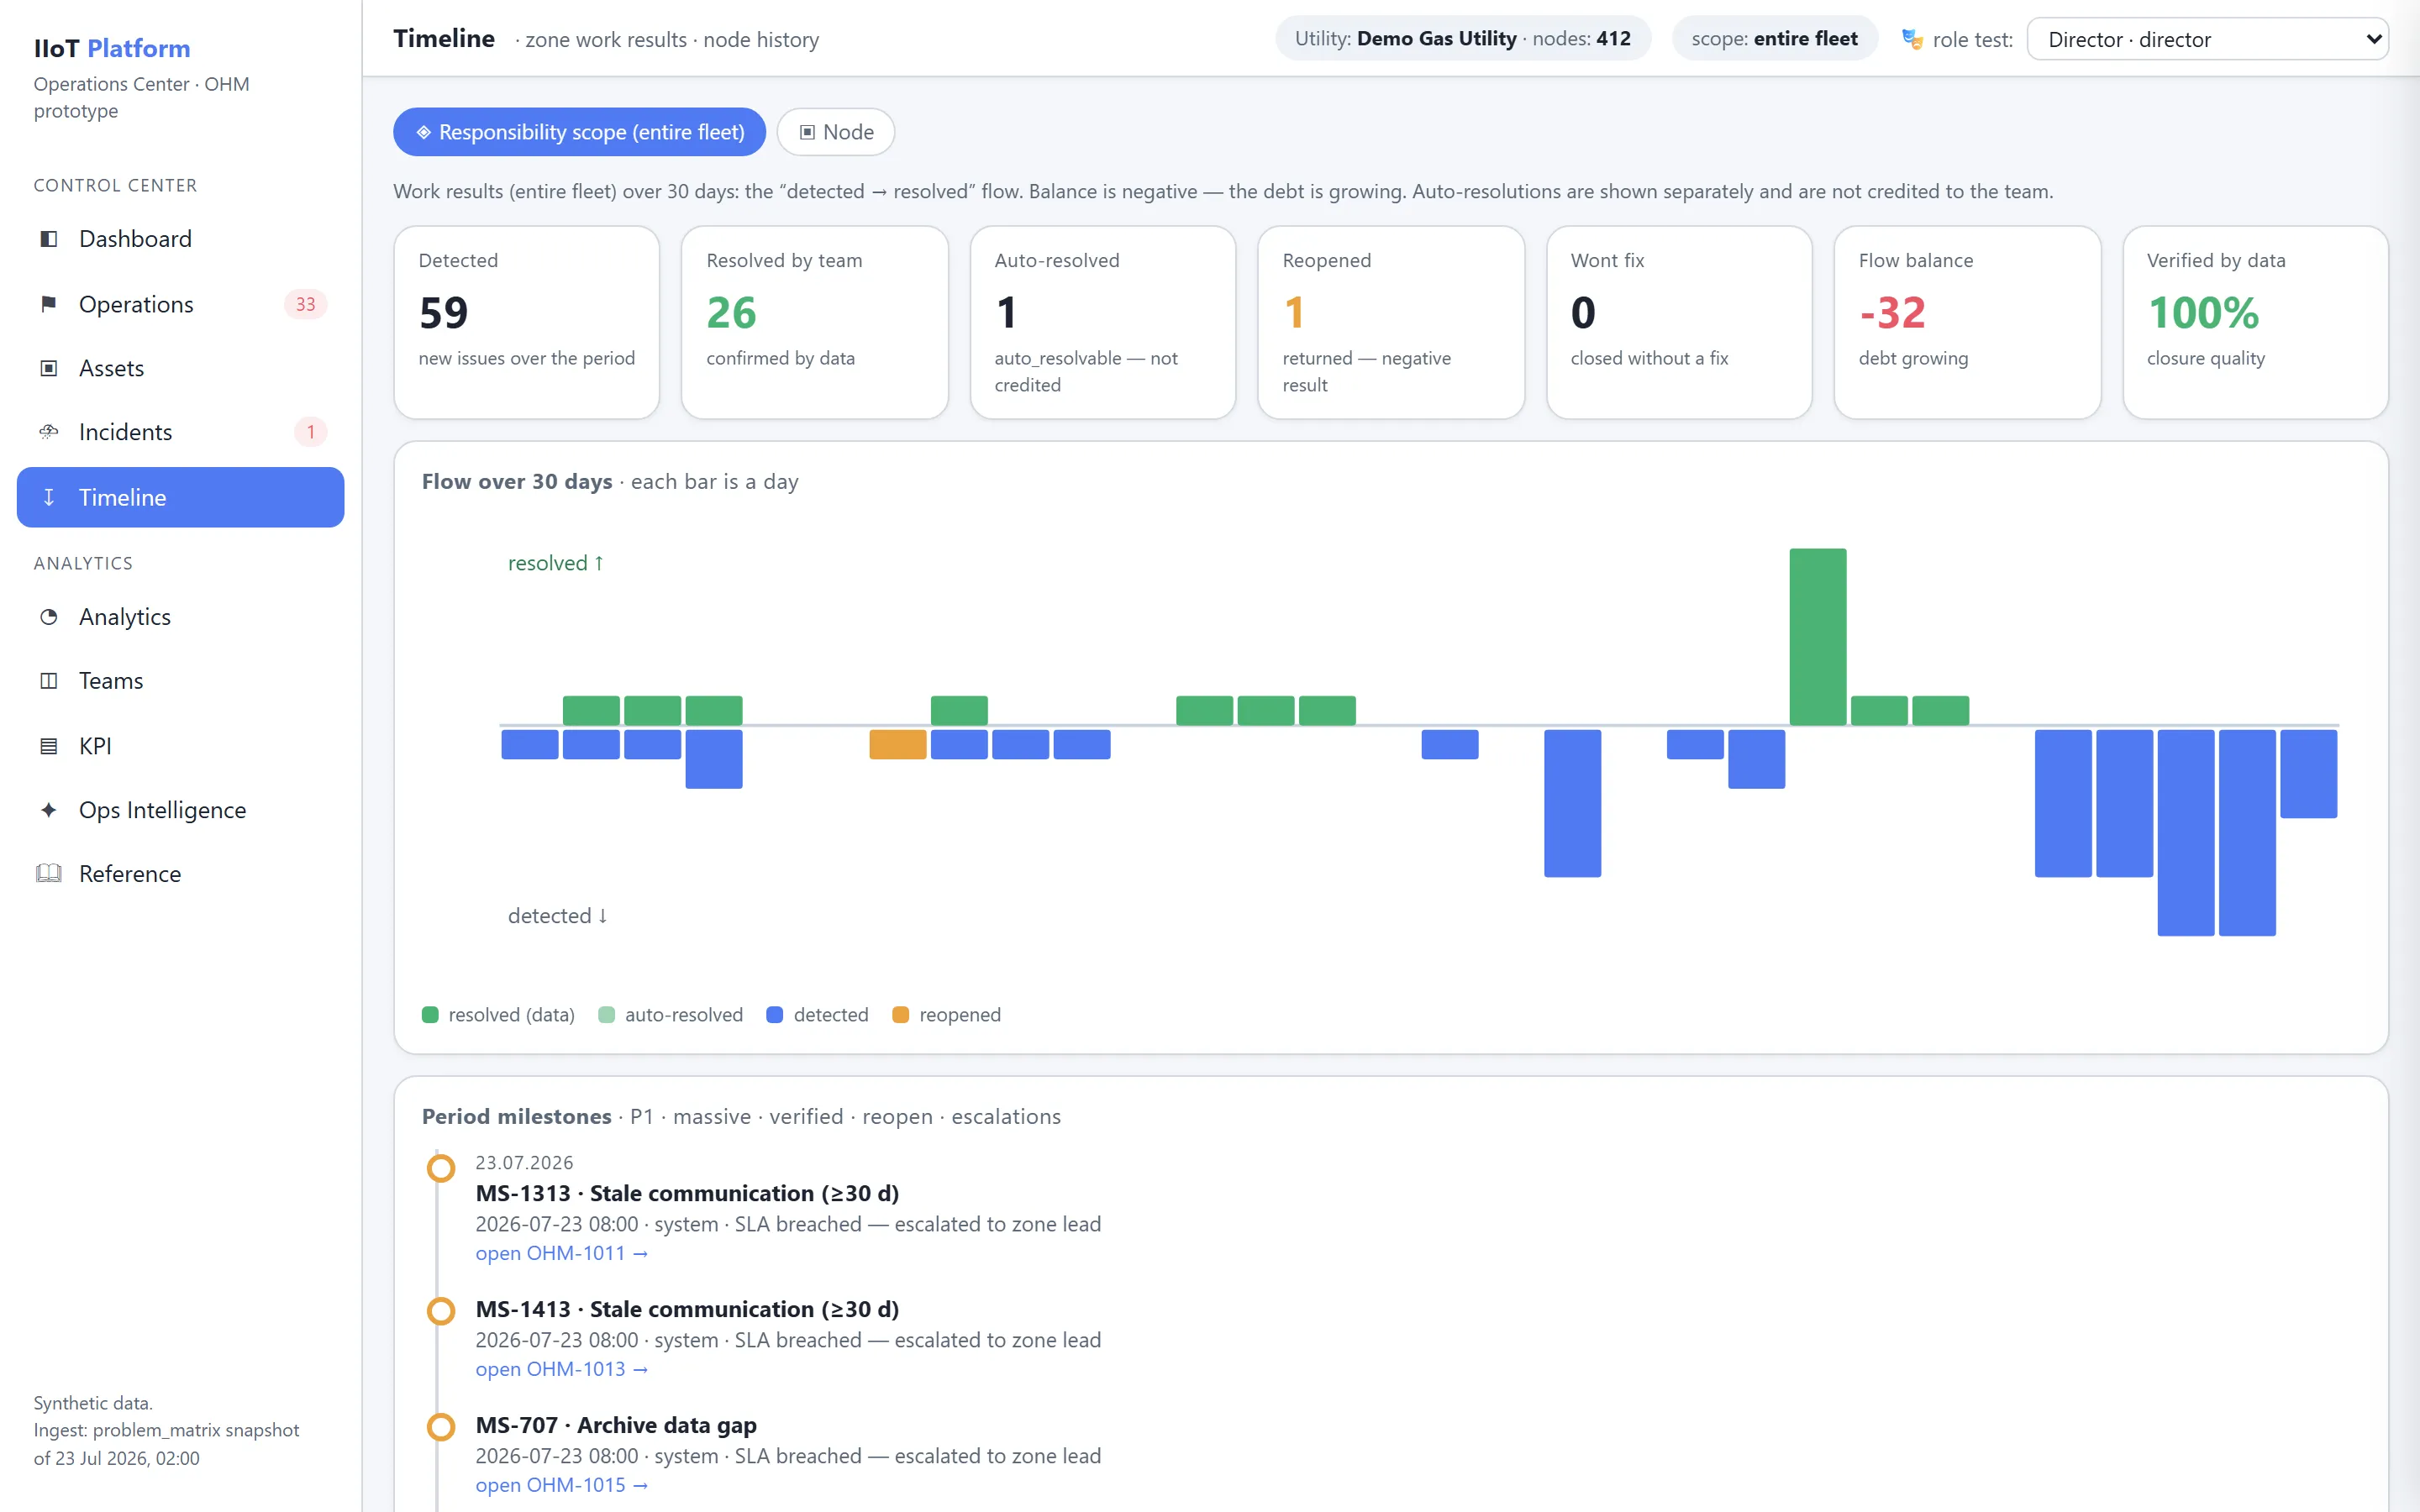Click the Incidents badge showing 1

[x=310, y=432]
